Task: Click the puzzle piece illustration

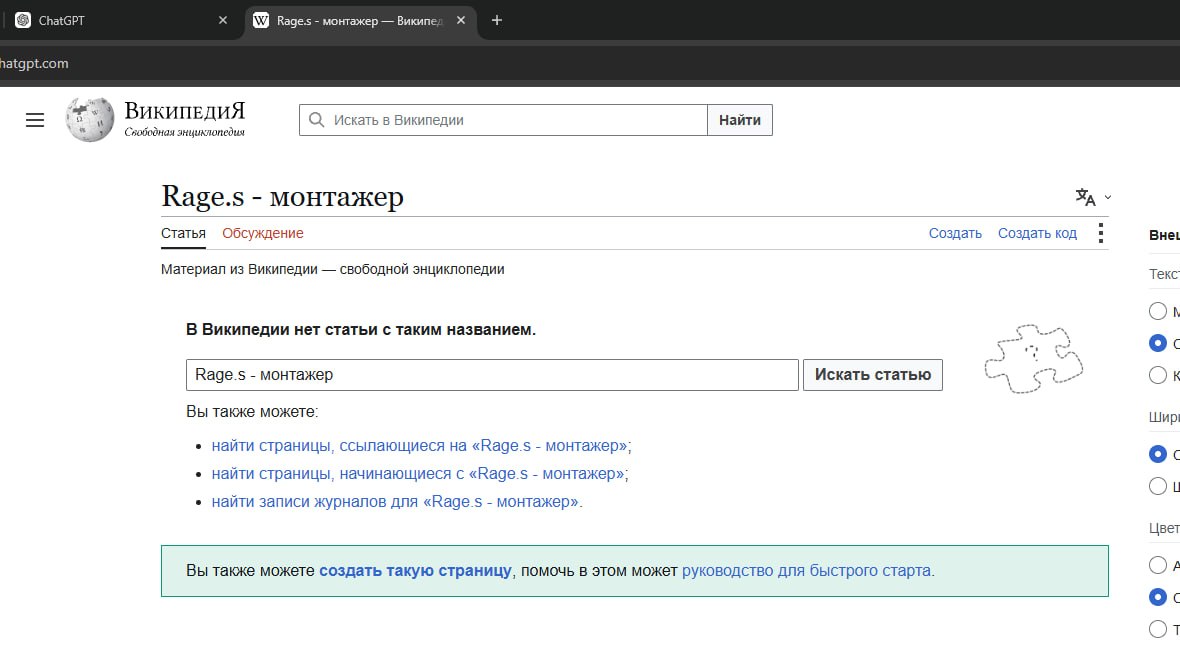Action: pos(1034,358)
